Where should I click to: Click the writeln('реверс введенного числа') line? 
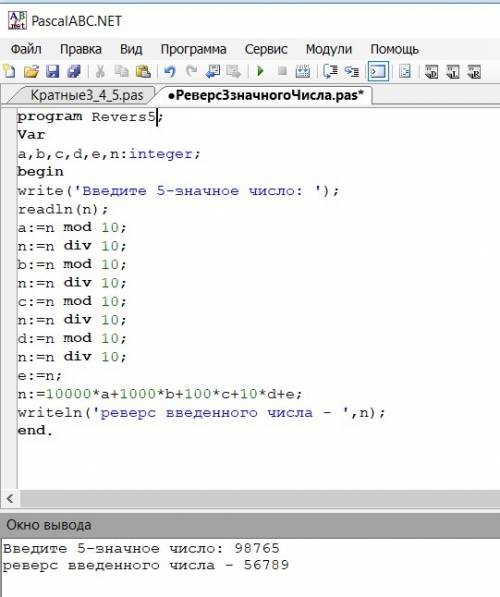(x=201, y=413)
